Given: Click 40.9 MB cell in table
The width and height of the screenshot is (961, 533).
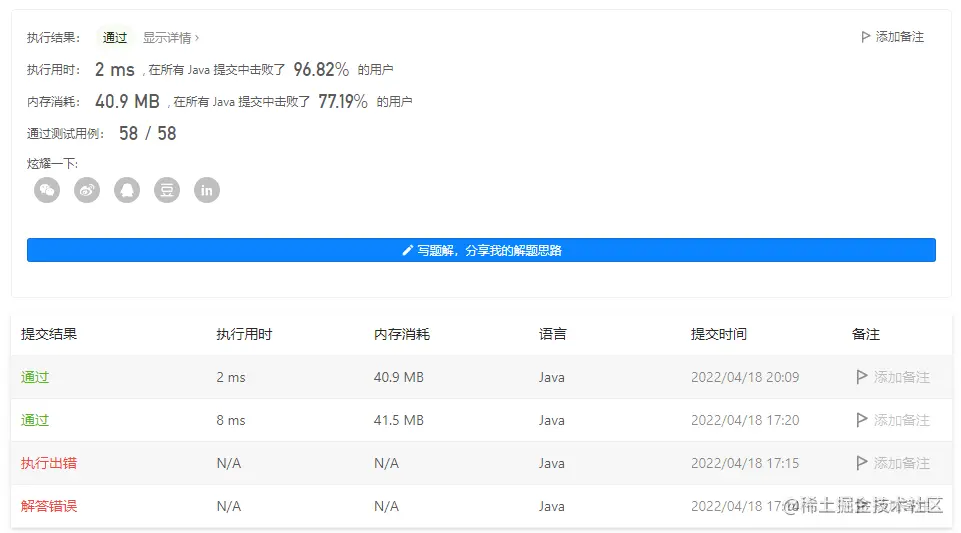Looking at the screenshot, I should [399, 377].
